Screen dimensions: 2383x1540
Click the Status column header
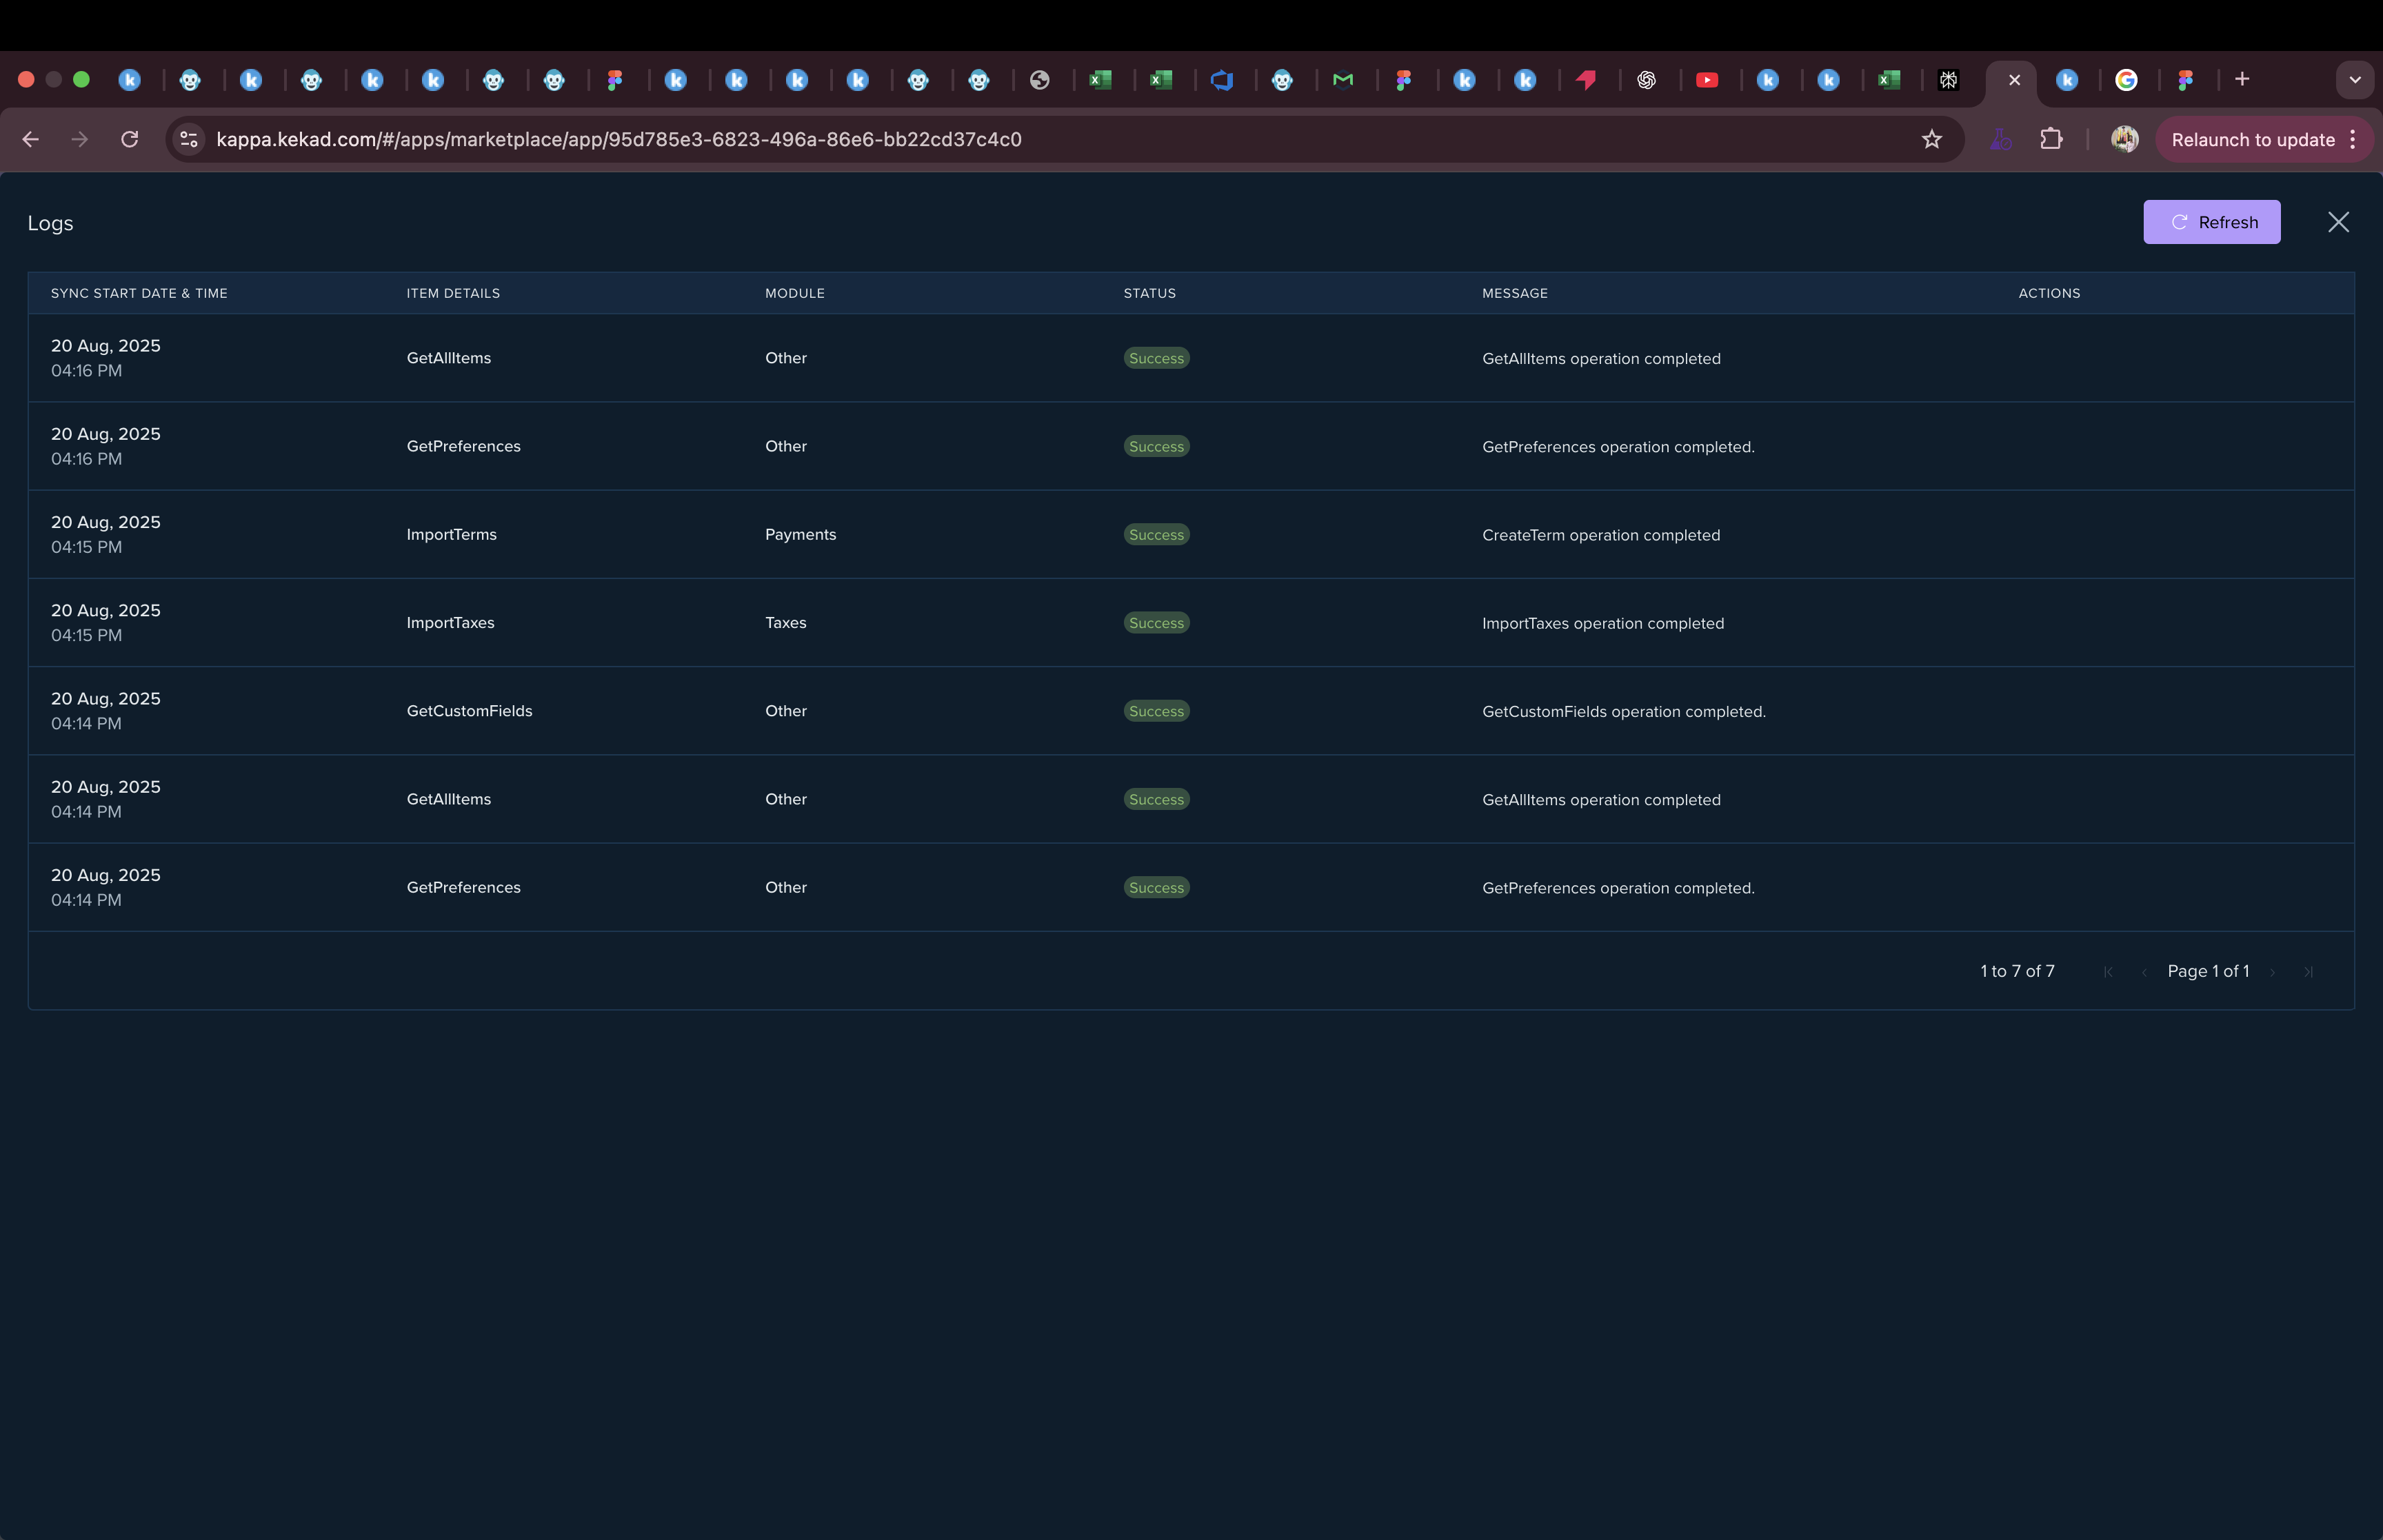coord(1149,293)
